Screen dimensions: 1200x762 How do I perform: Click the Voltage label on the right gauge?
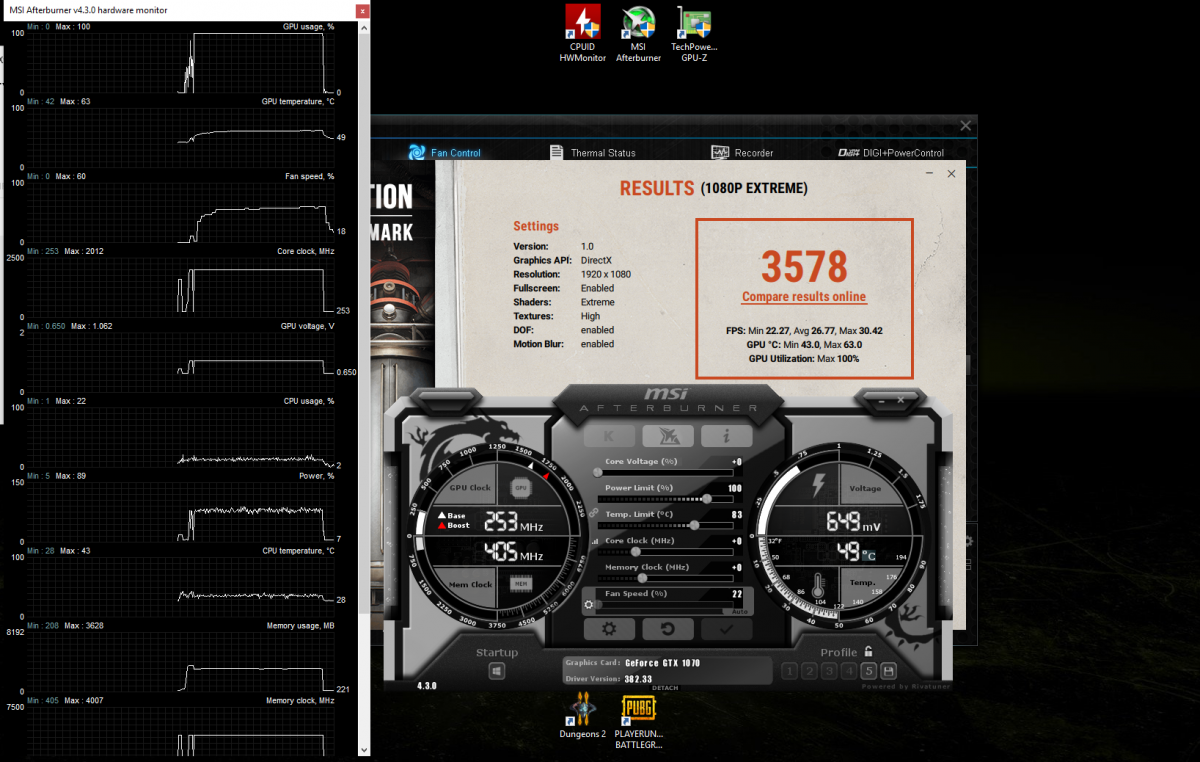pos(866,488)
